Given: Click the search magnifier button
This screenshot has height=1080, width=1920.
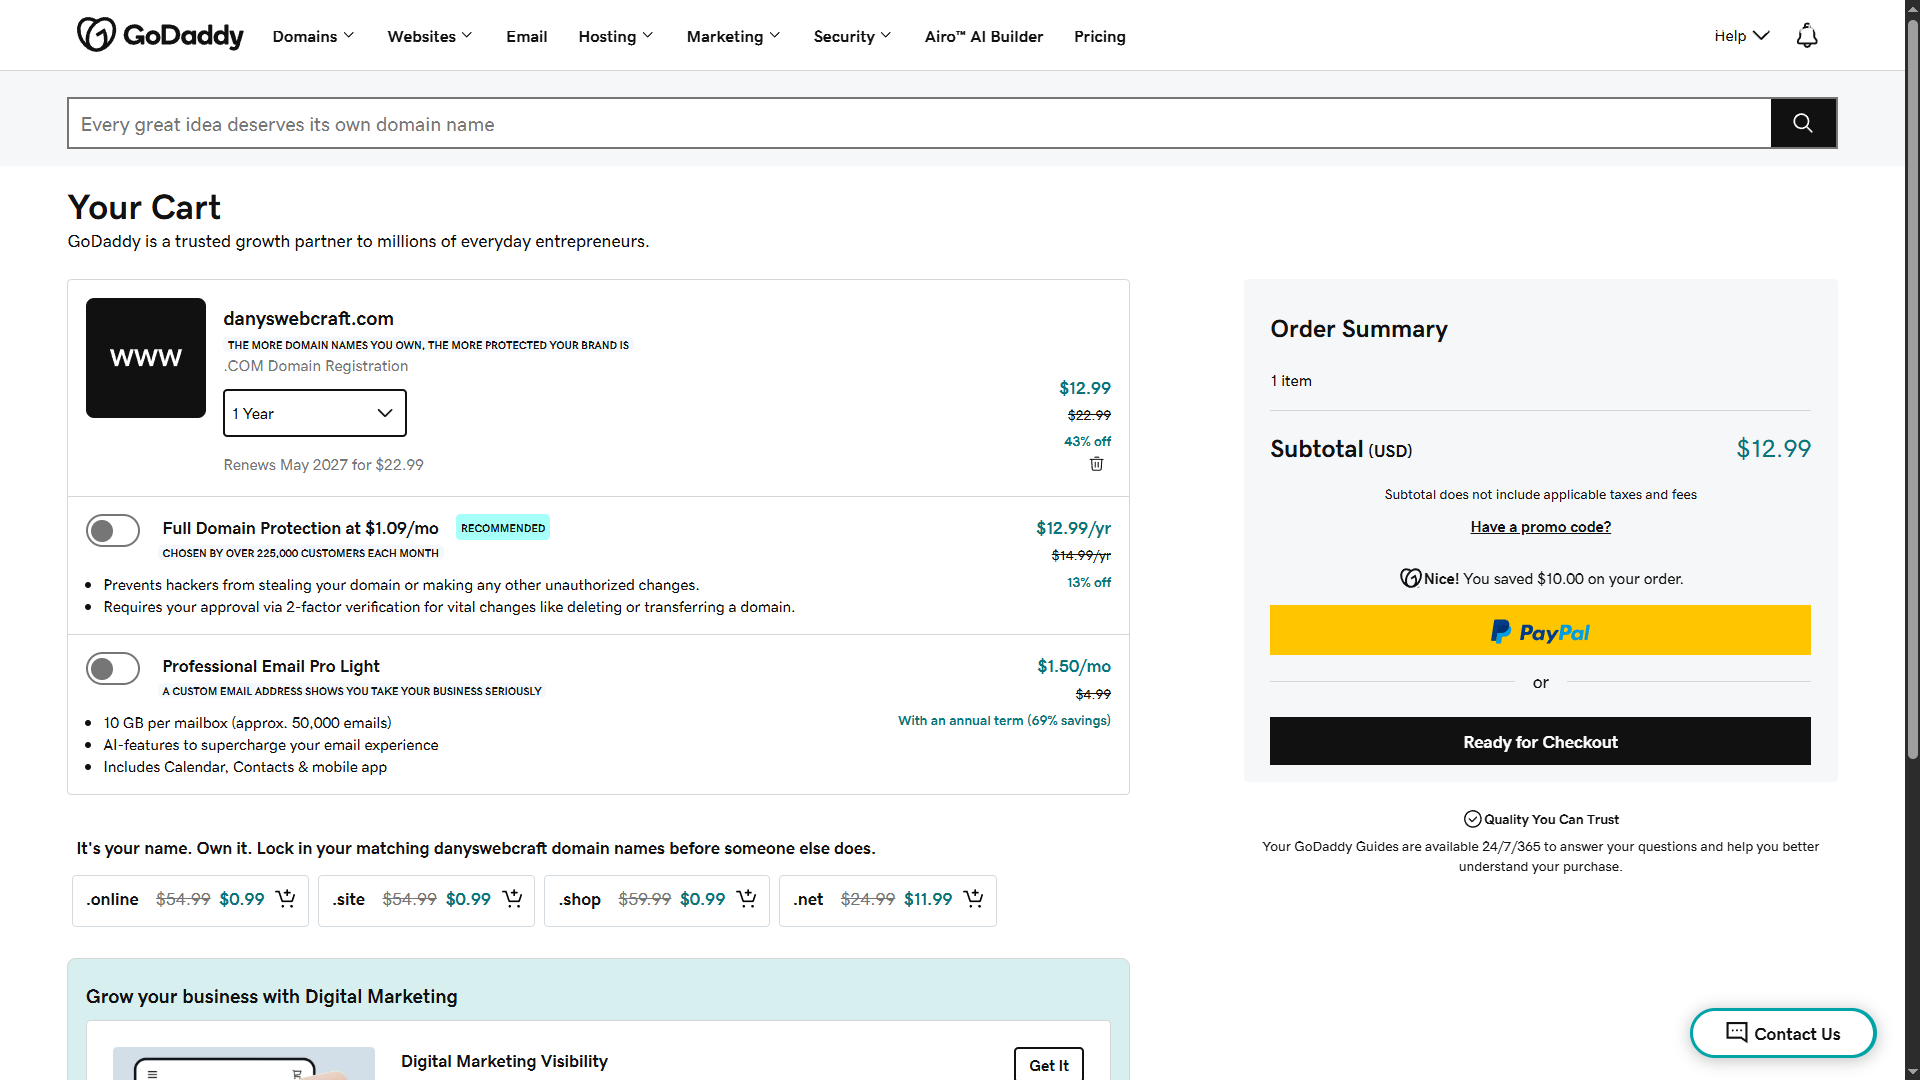Looking at the screenshot, I should (1803, 123).
